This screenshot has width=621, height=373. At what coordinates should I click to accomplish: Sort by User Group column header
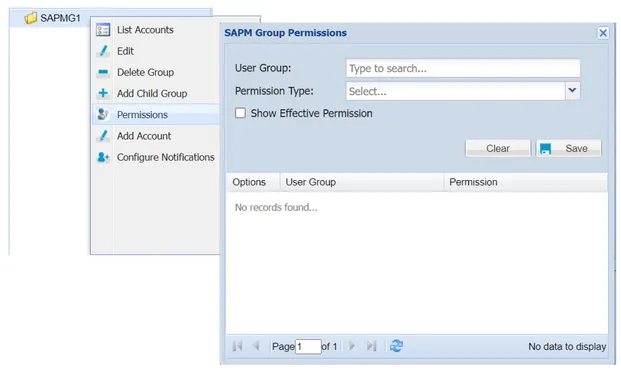362,182
